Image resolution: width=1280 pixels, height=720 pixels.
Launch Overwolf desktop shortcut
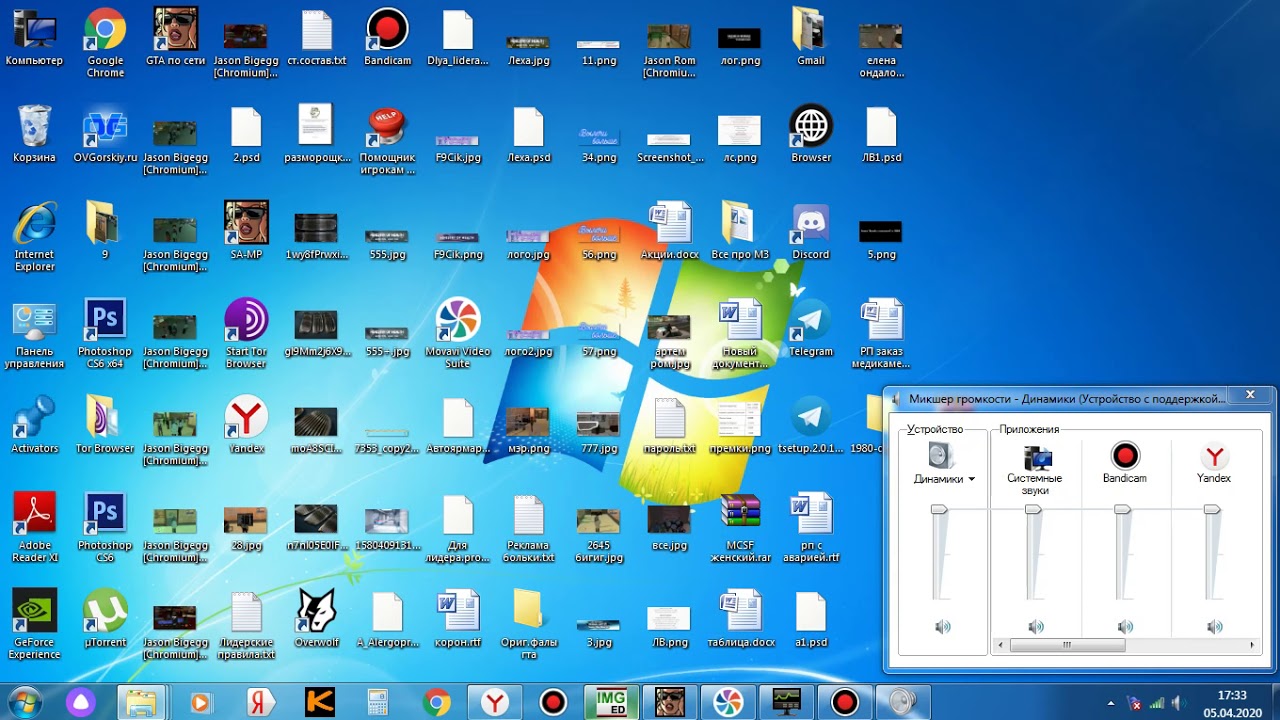click(317, 619)
